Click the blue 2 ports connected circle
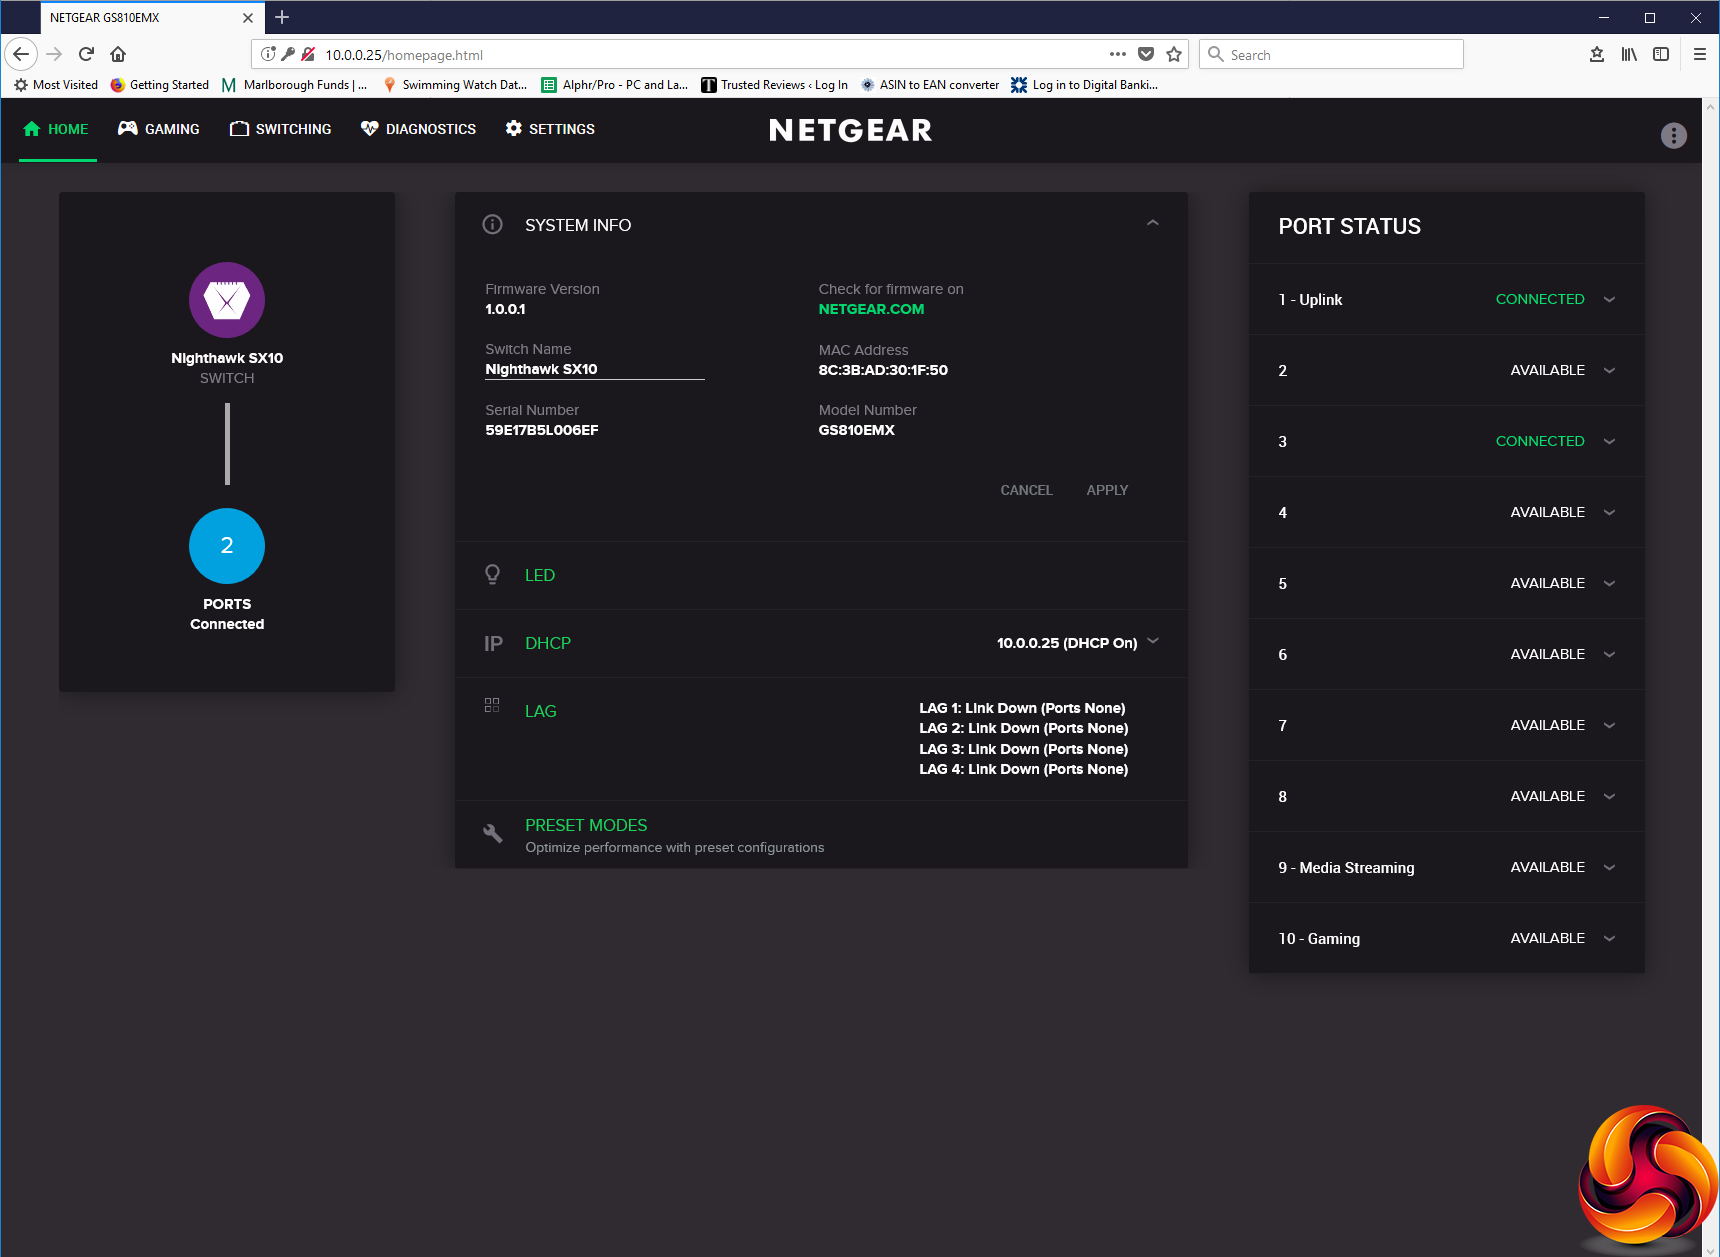Image resolution: width=1720 pixels, height=1257 pixels. click(227, 546)
